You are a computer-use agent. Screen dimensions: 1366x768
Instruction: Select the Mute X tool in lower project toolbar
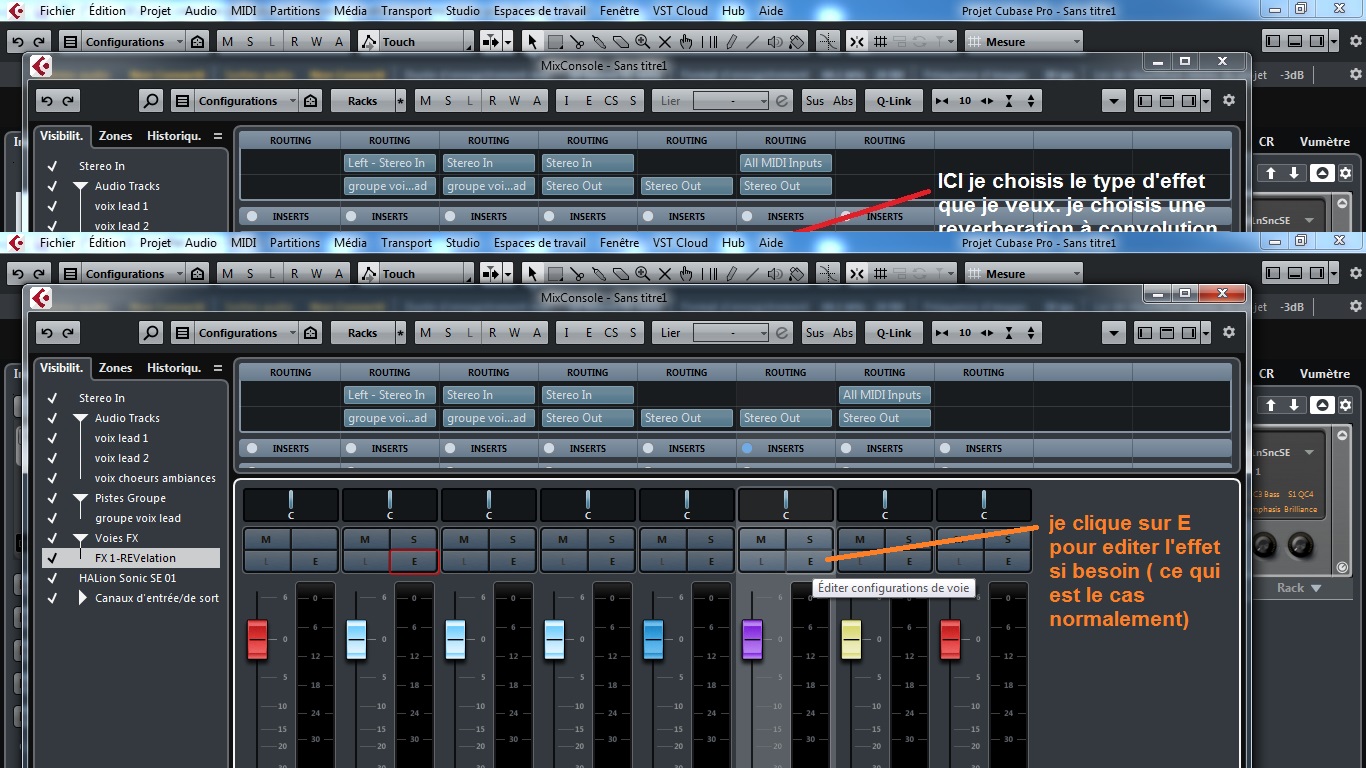click(x=665, y=274)
